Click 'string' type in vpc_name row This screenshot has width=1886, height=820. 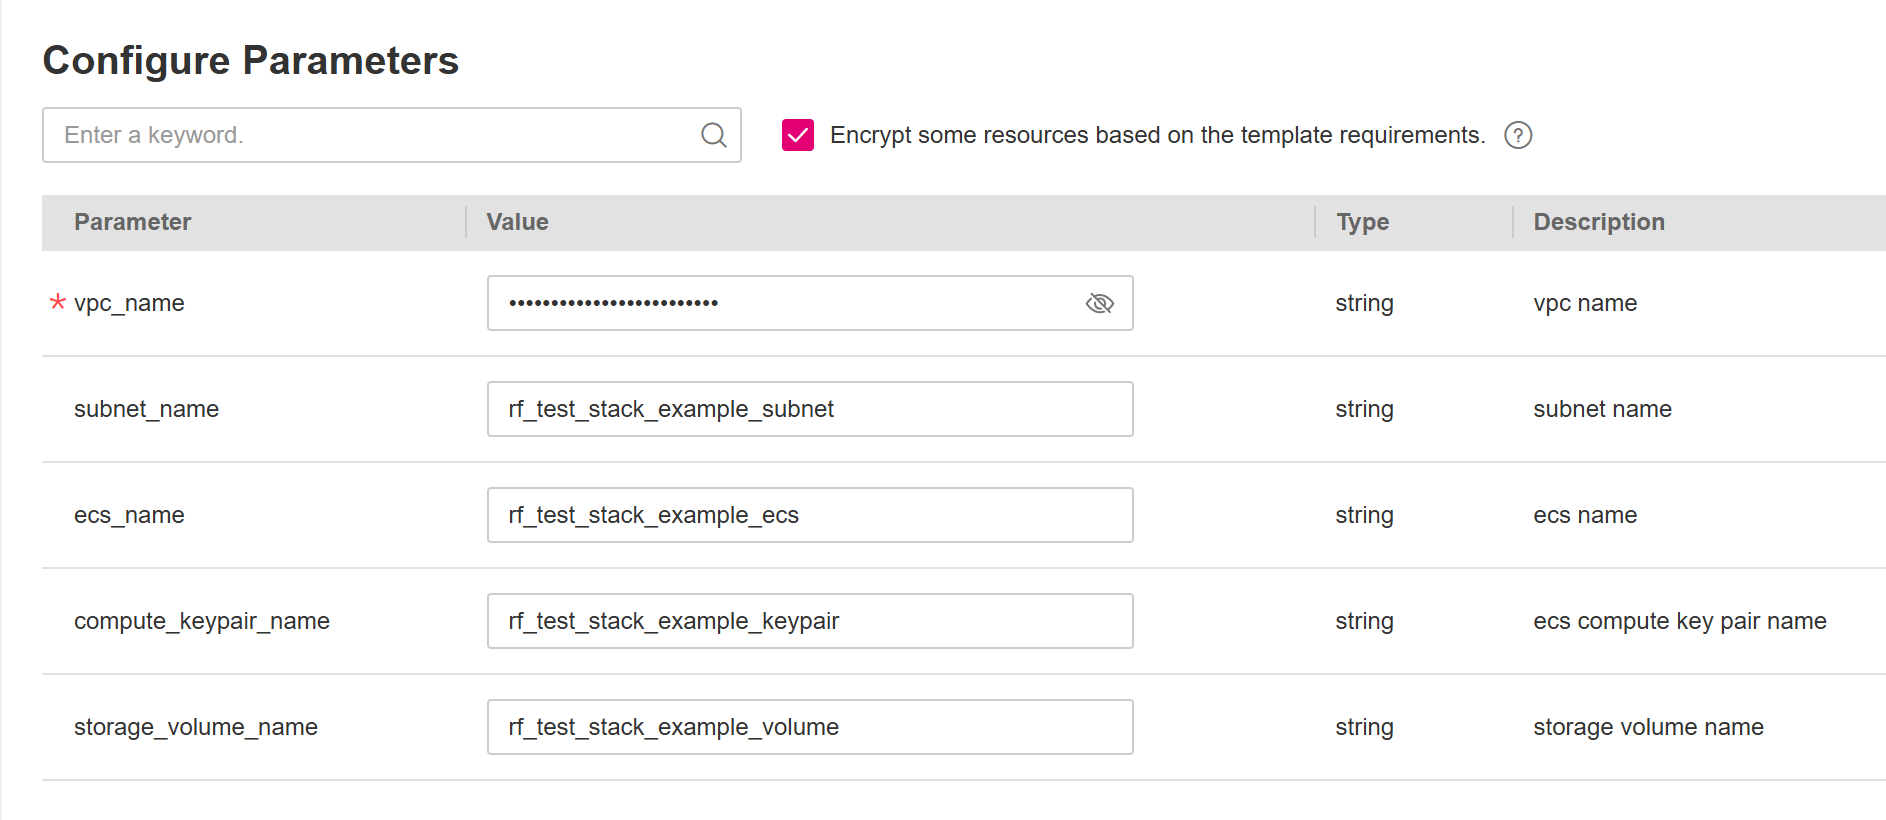point(1364,303)
